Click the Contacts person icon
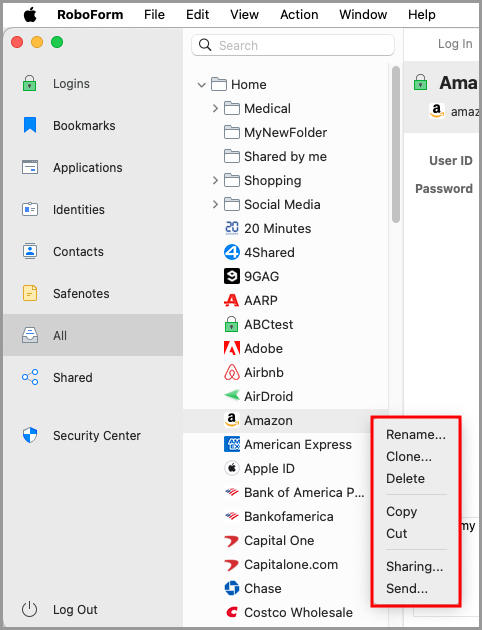This screenshot has height=630, width=482. pyautogui.click(x=30, y=252)
